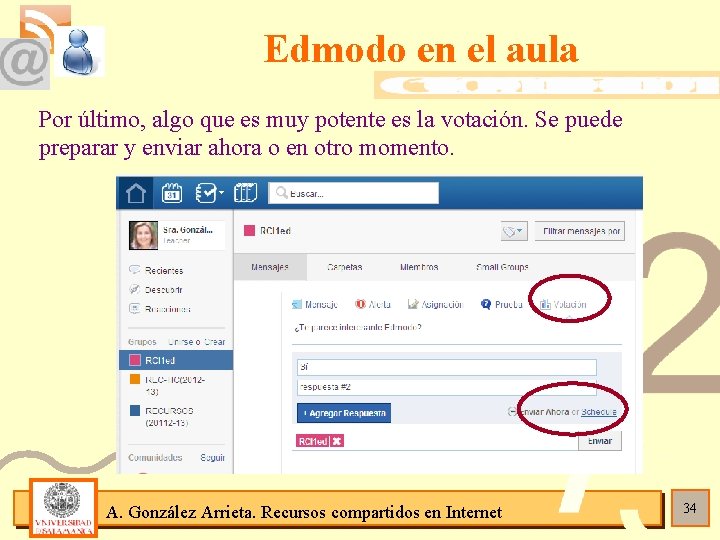The height and width of the screenshot is (540, 720).
Task: Click the orange group color square
Action: (135, 379)
